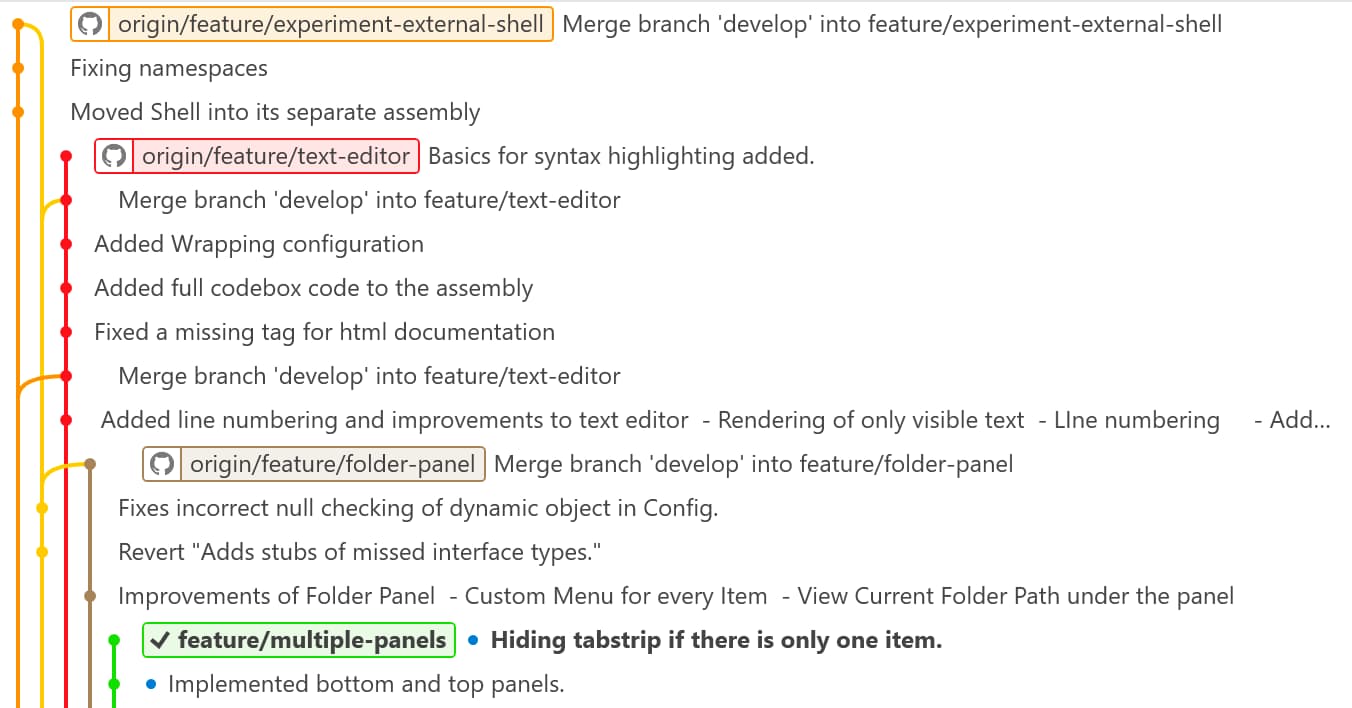Click checkmark on feature/multiple-panels branch label
Image resolution: width=1352 pixels, height=708 pixels.
[x=159, y=640]
